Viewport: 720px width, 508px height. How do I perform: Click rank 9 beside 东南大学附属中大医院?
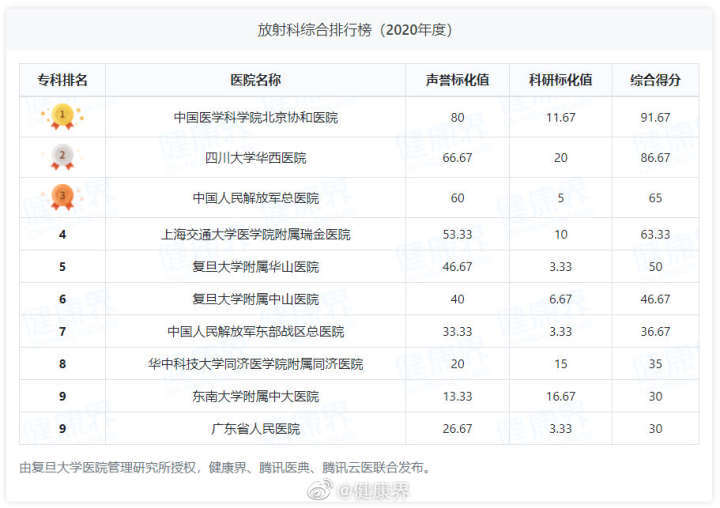coord(62,396)
